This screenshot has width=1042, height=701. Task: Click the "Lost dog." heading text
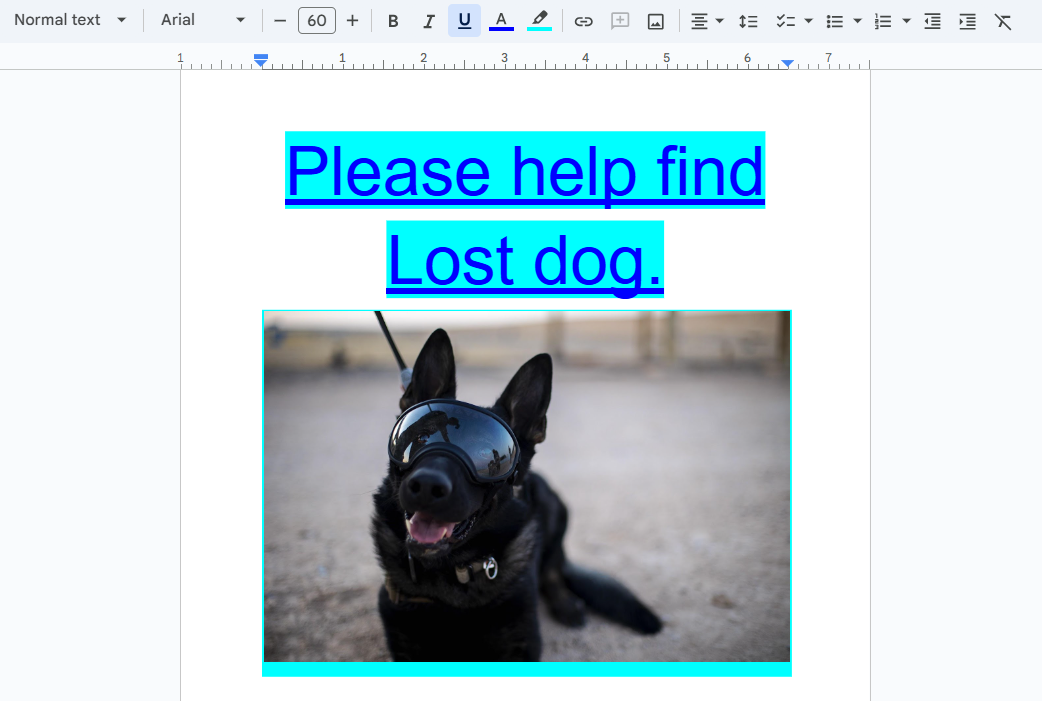[525, 260]
